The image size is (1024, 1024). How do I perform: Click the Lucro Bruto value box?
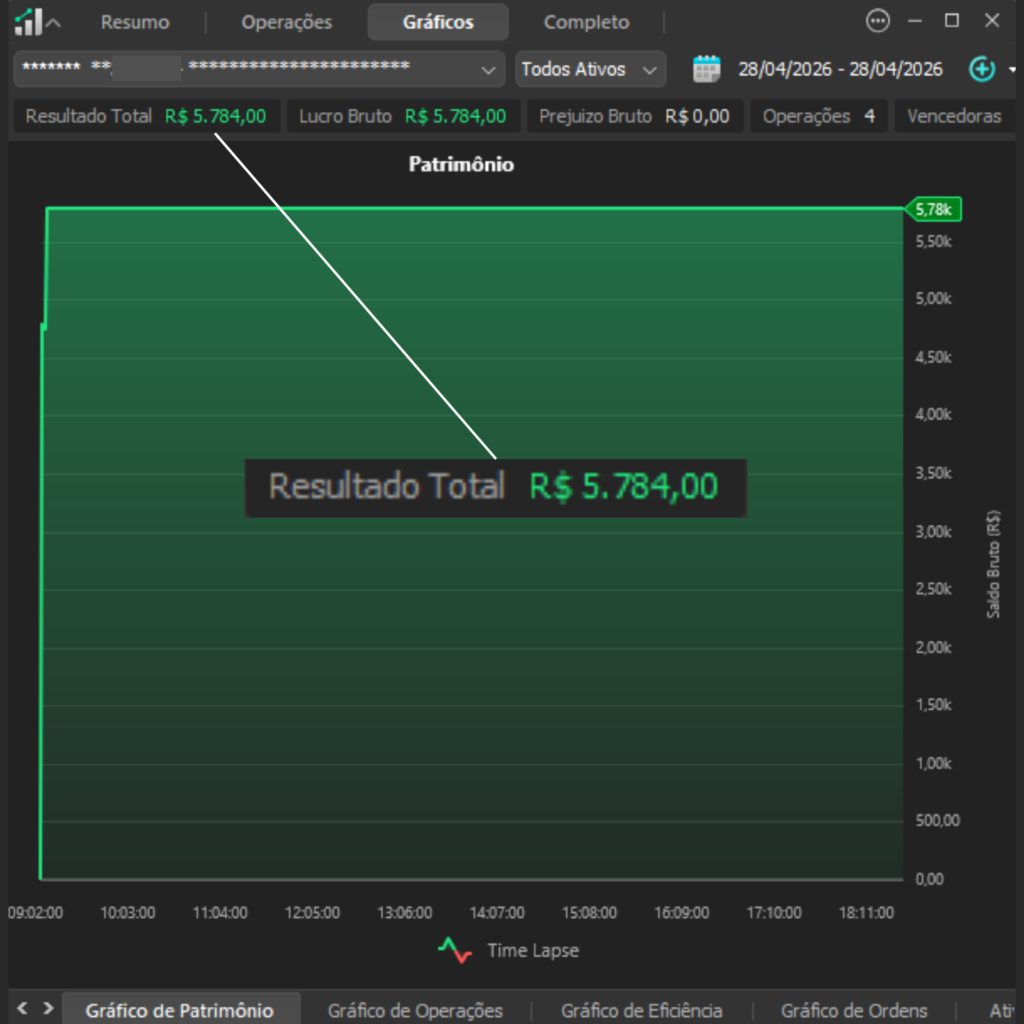403,116
